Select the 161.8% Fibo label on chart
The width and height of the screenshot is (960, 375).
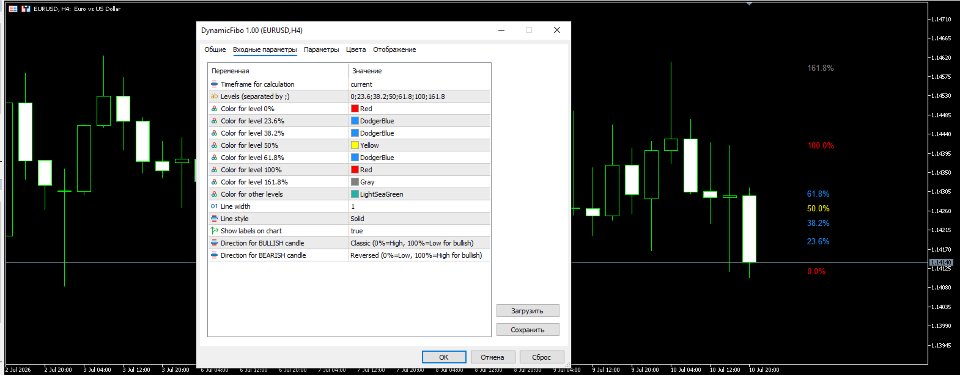(x=820, y=68)
